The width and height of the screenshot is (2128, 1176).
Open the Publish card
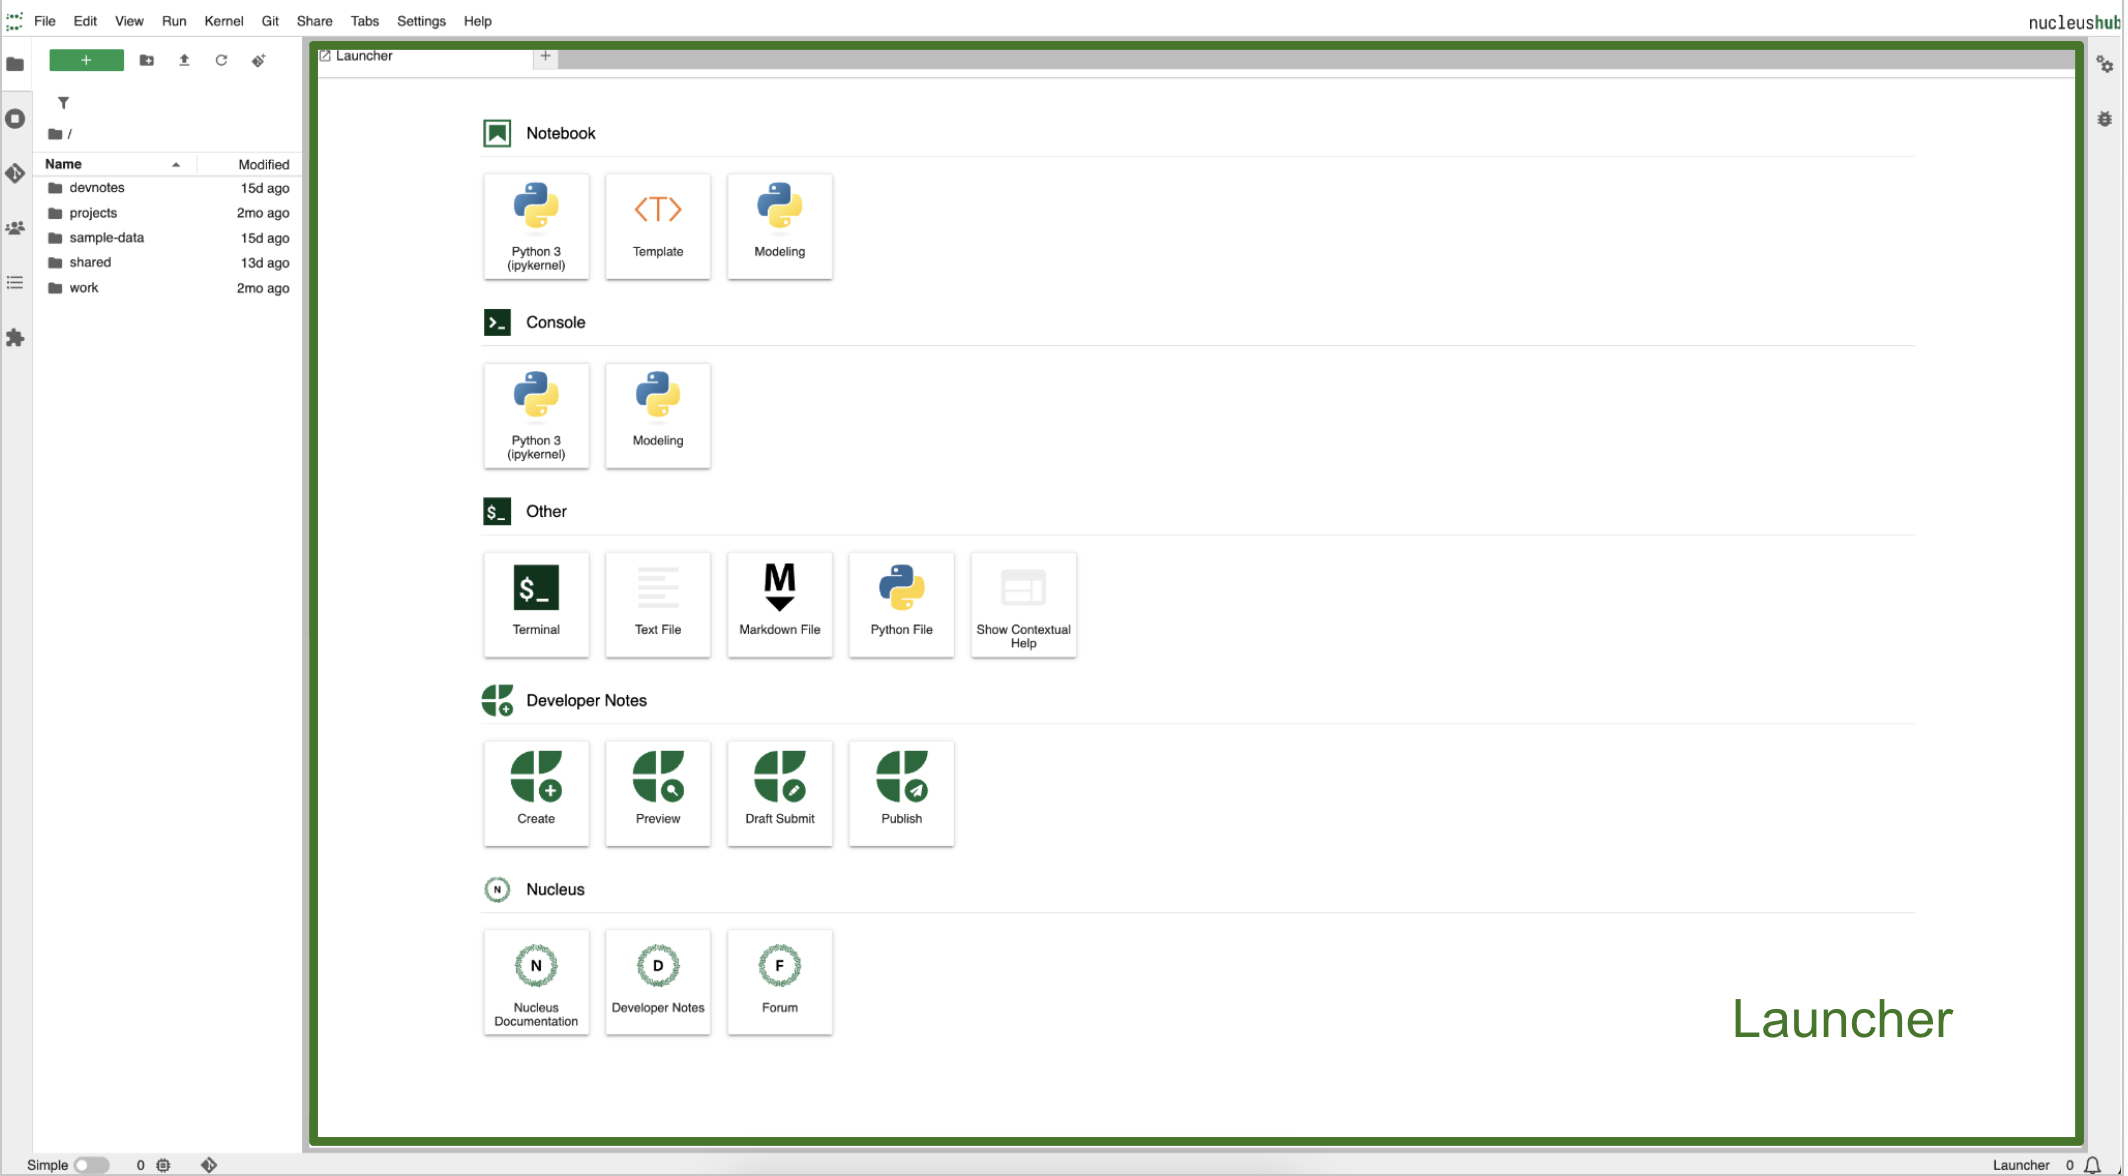click(x=902, y=793)
